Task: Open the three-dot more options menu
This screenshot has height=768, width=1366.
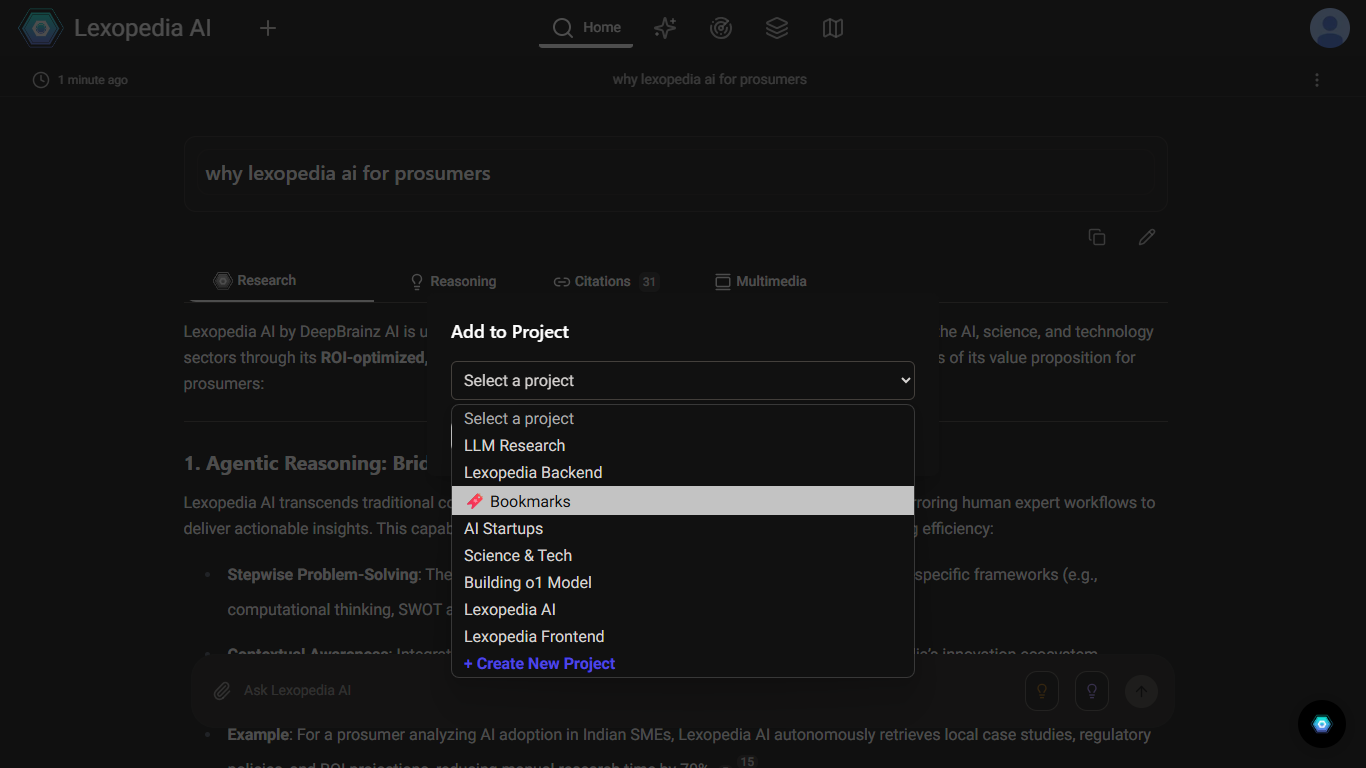Action: pos(1317,80)
